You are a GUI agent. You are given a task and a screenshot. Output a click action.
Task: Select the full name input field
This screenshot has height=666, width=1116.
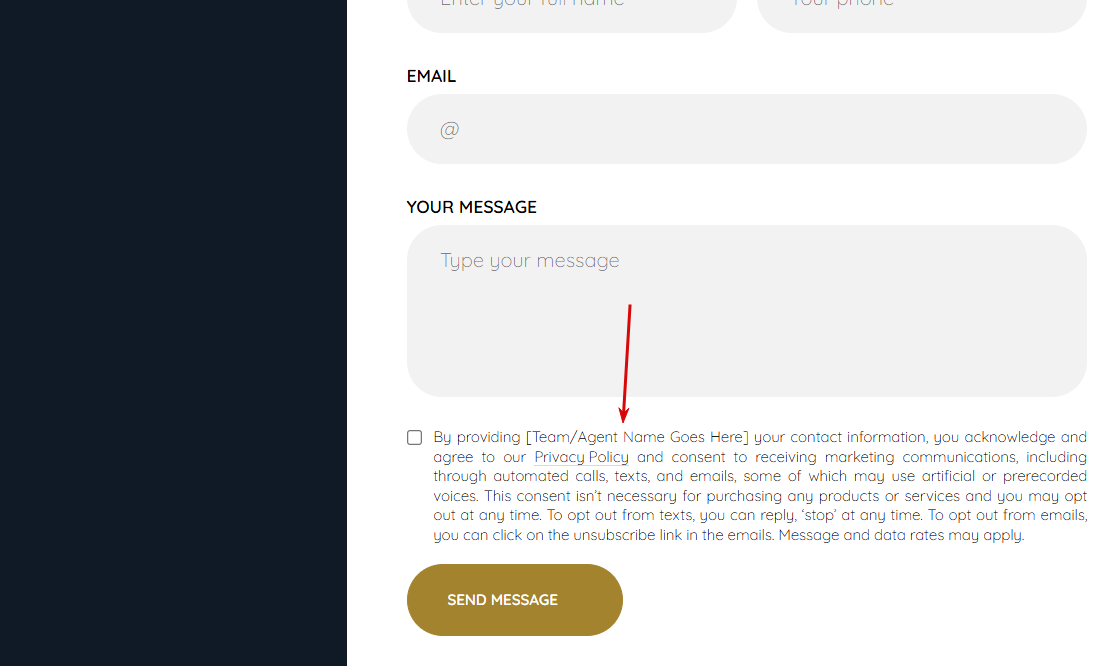pyautogui.click(x=572, y=11)
